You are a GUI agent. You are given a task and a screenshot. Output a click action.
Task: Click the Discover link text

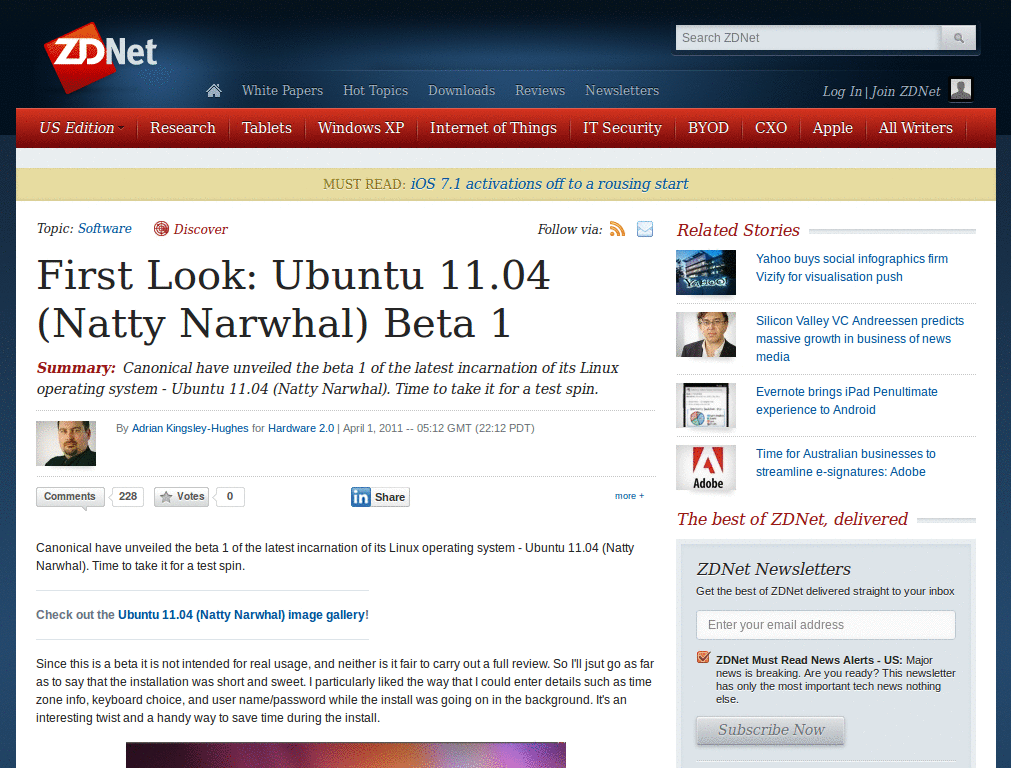(x=200, y=229)
